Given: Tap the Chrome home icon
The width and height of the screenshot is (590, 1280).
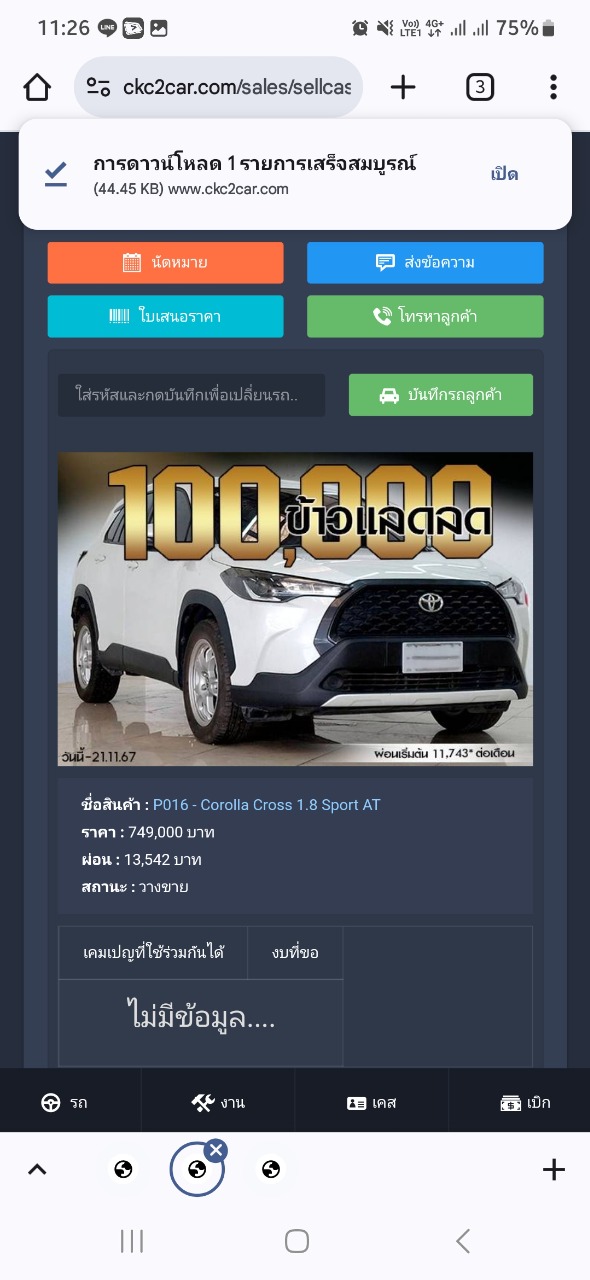Looking at the screenshot, I should pos(37,88).
